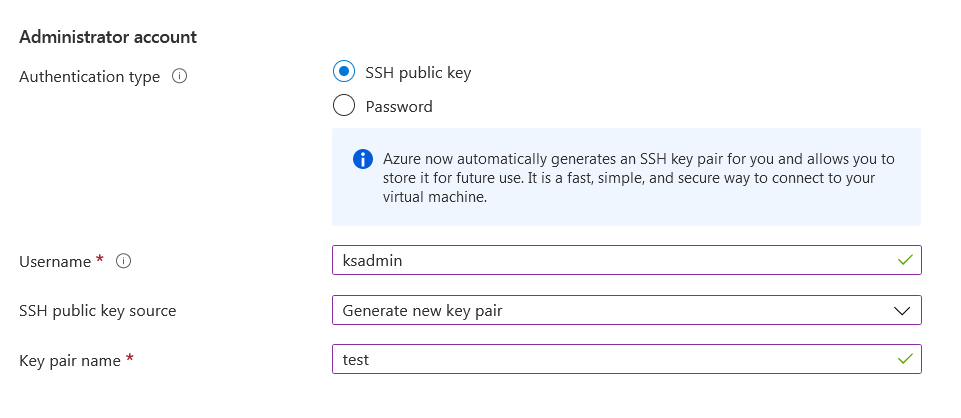Image resolution: width=961 pixels, height=418 pixels.
Task: Click the Authentication type label
Action: [89, 76]
